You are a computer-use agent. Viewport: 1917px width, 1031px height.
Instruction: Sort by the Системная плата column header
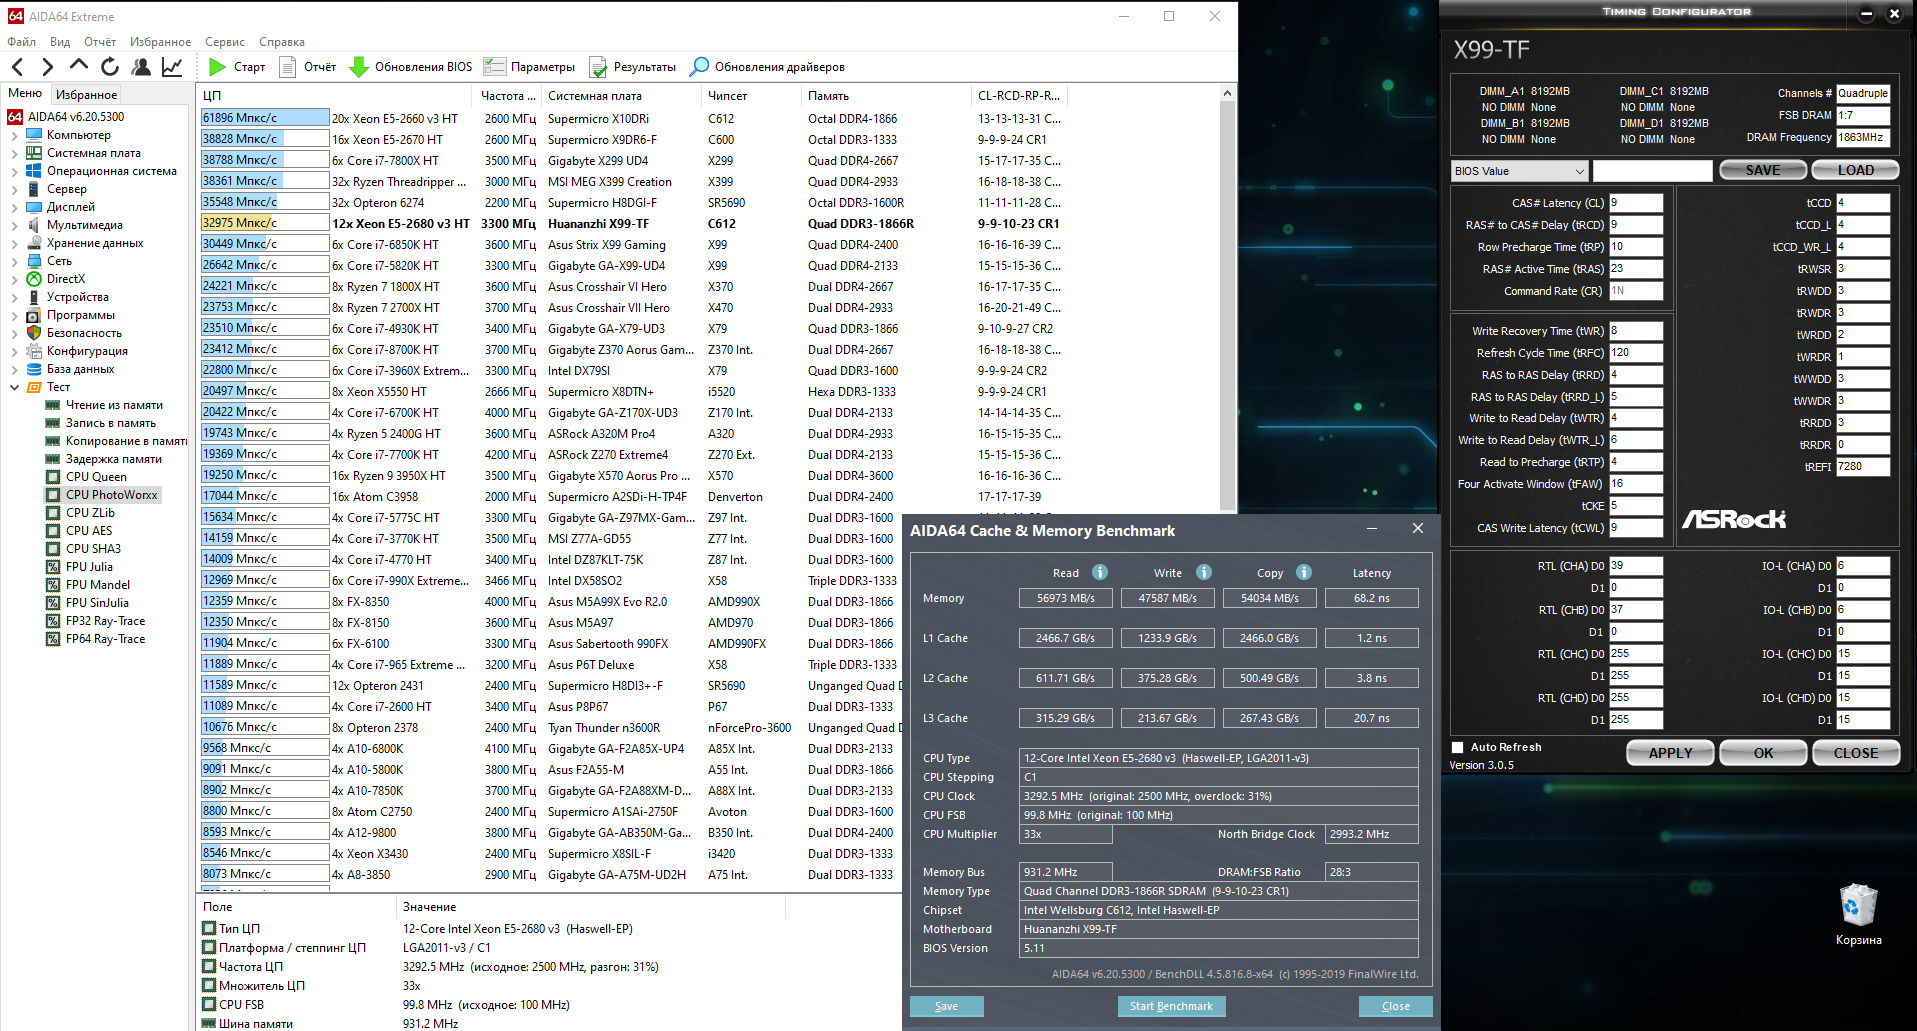tap(621, 96)
